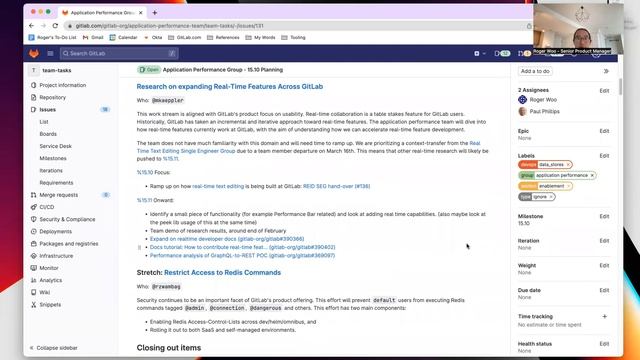Click the Wiki book icon
This screenshot has height=360, width=640.
pos(33,292)
